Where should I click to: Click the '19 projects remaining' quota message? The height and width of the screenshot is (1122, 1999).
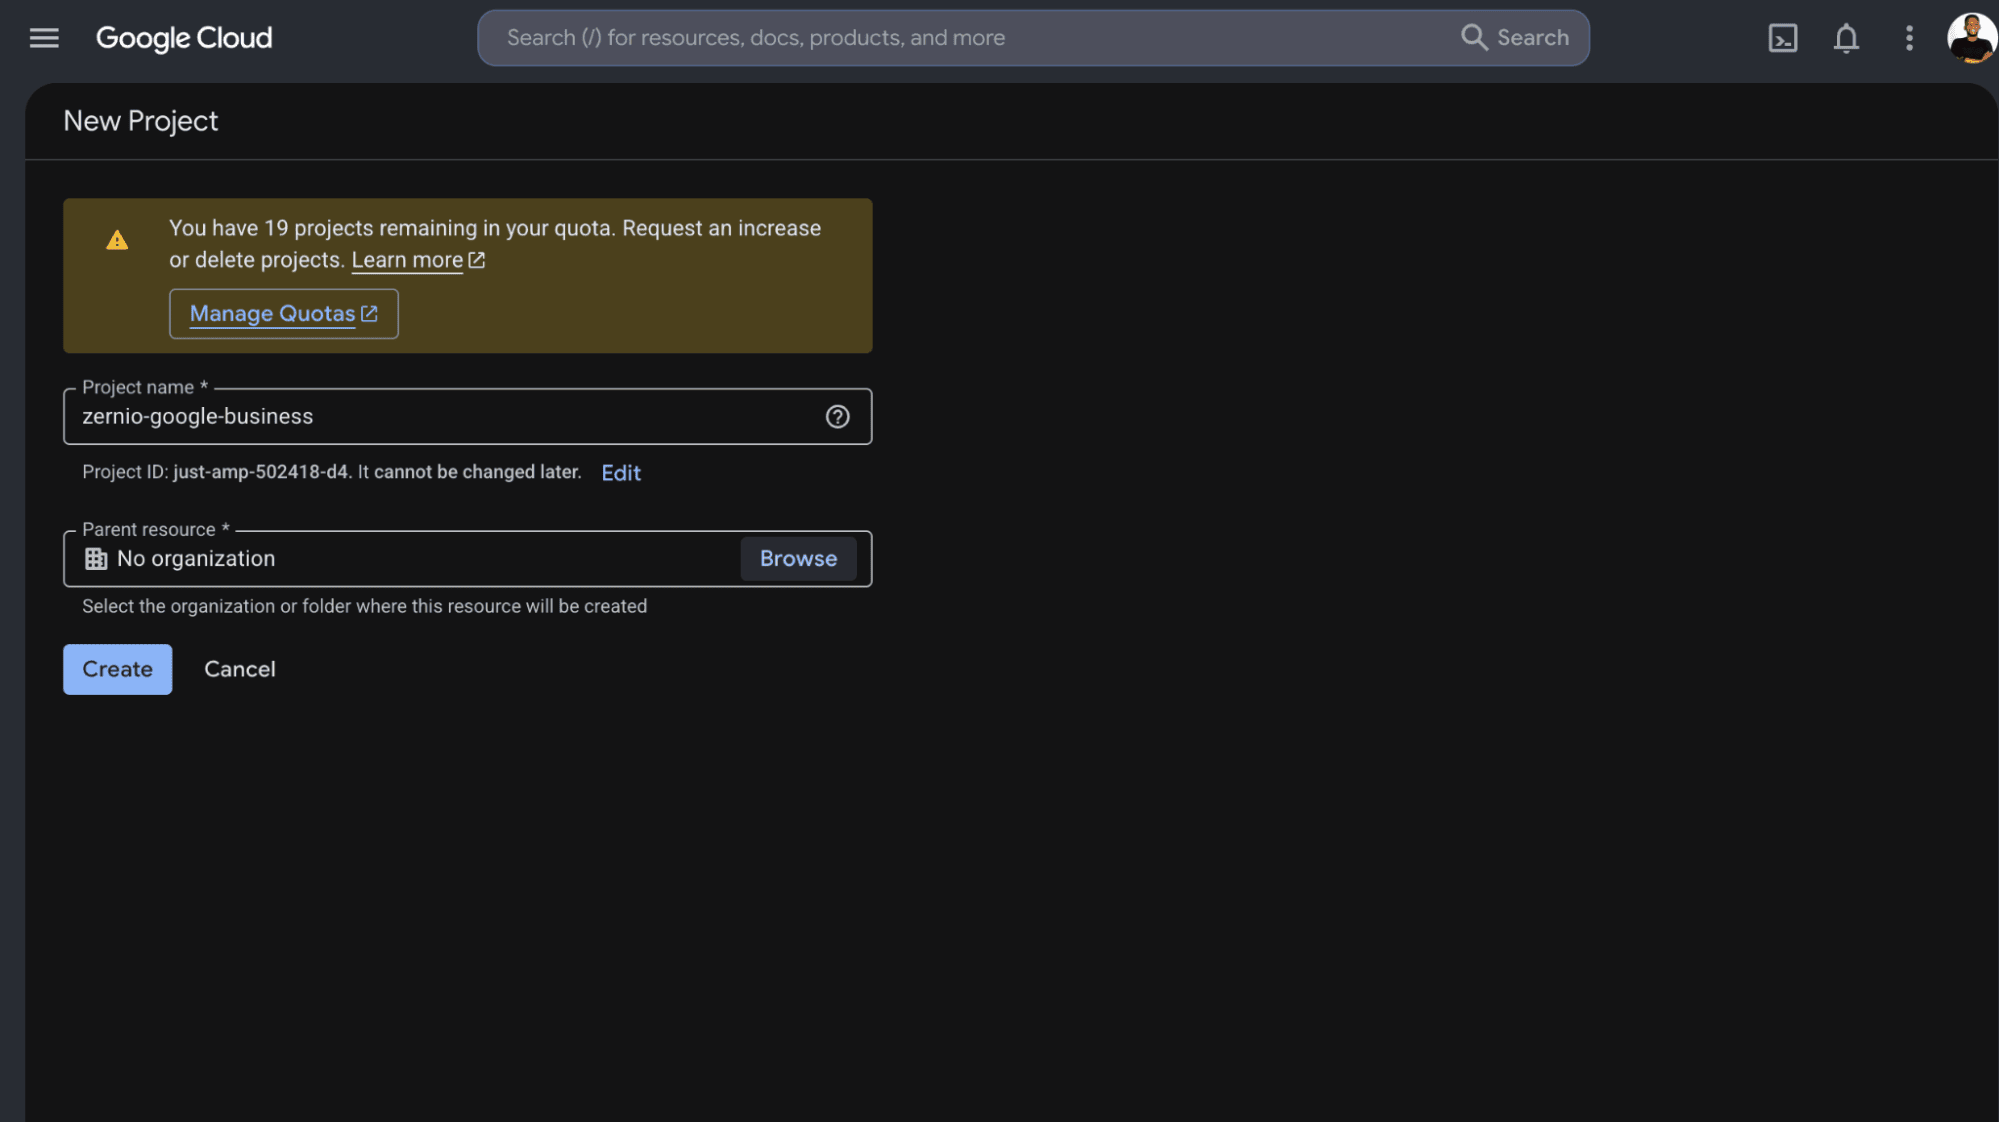[x=495, y=244]
